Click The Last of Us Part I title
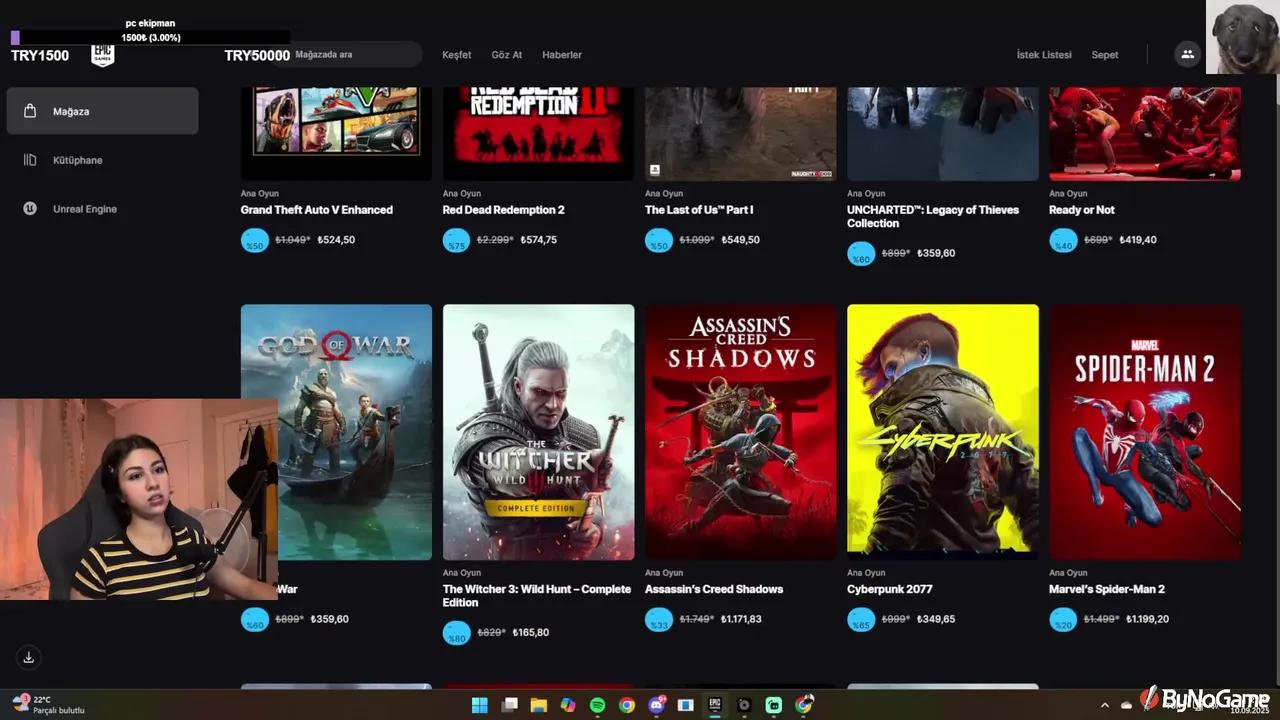This screenshot has width=1280, height=720. pos(699,210)
